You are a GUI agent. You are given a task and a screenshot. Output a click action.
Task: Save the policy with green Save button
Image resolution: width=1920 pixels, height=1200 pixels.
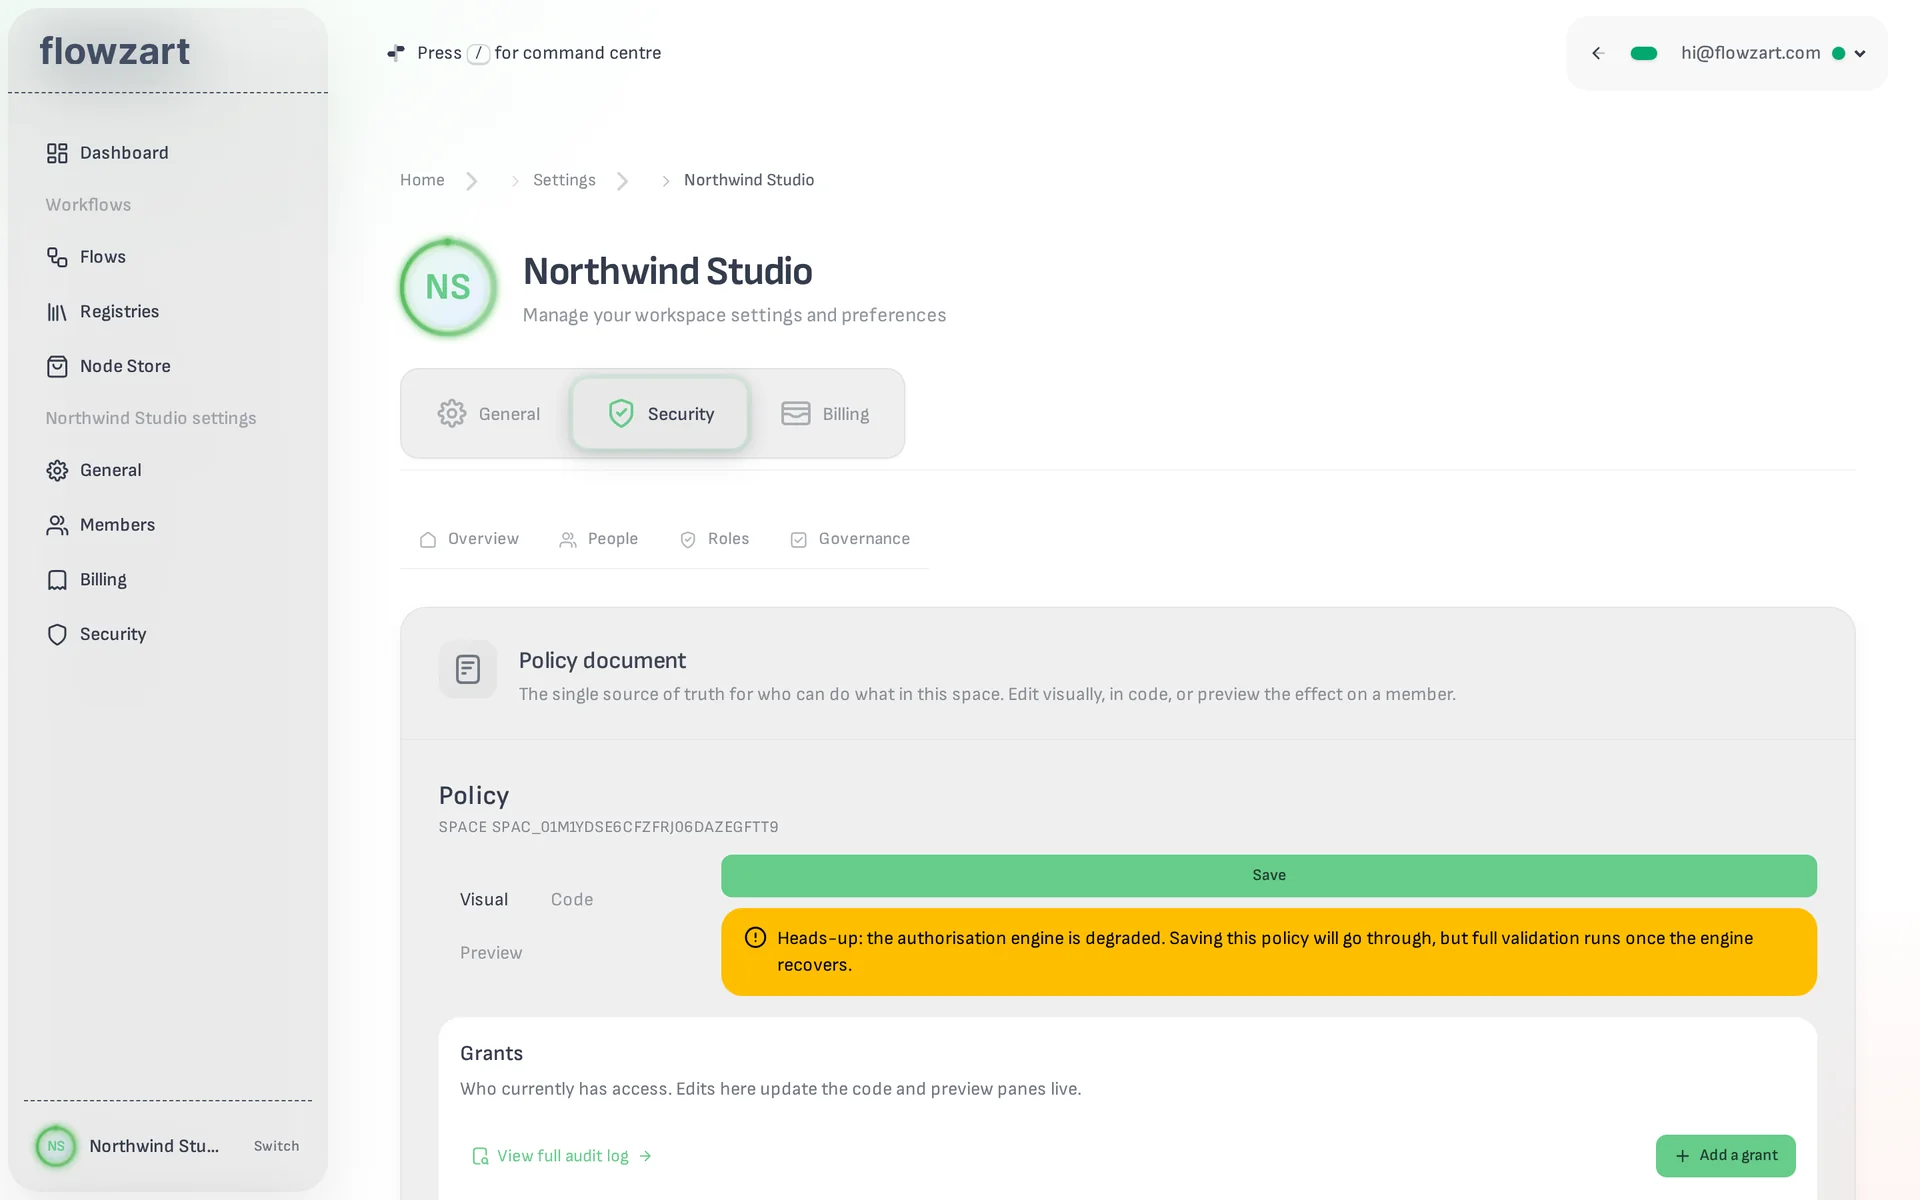[x=1269, y=876]
